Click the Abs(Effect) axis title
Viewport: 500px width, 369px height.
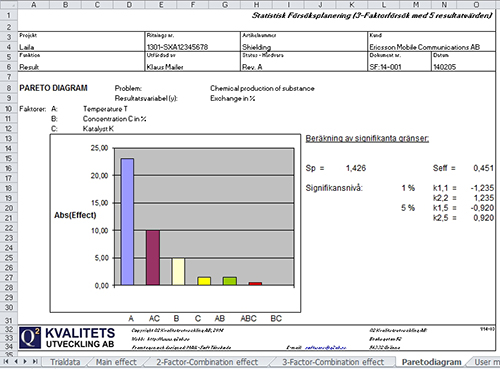75,215
